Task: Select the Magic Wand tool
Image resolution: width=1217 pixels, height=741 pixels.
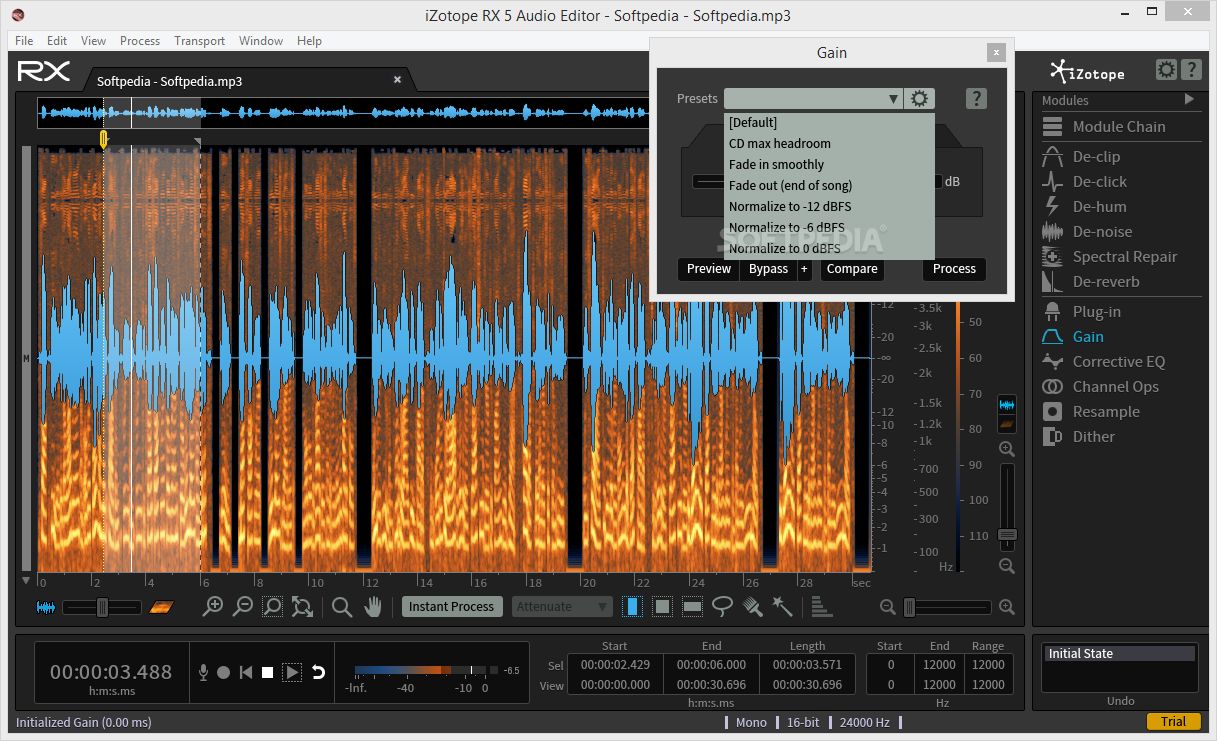Action: coord(782,606)
